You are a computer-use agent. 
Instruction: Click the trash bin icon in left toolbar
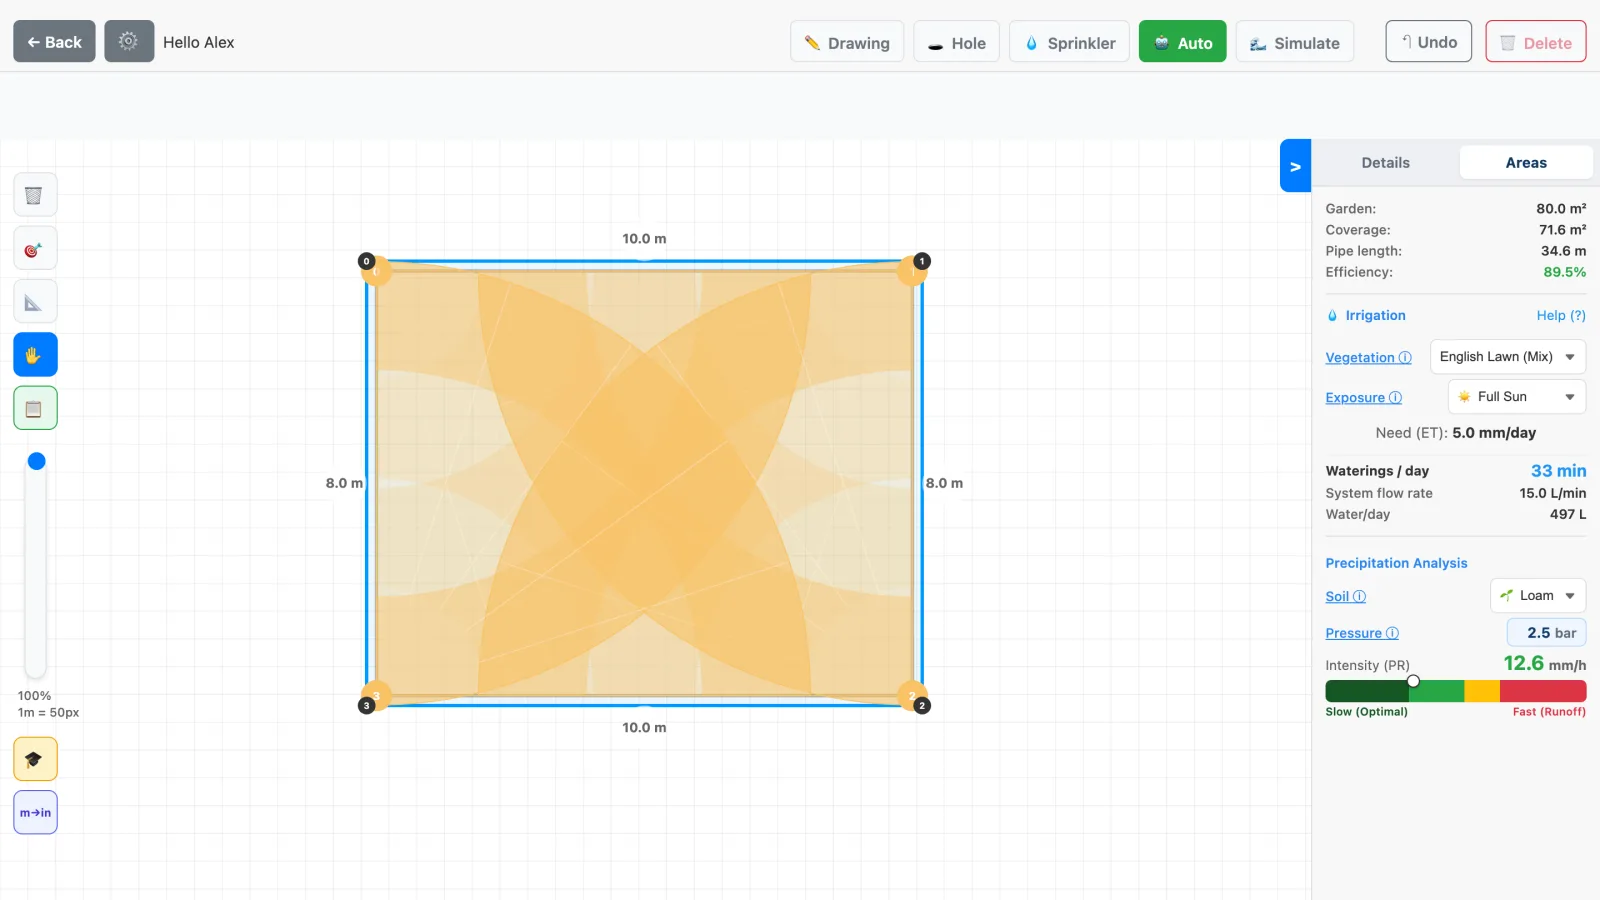coord(35,195)
